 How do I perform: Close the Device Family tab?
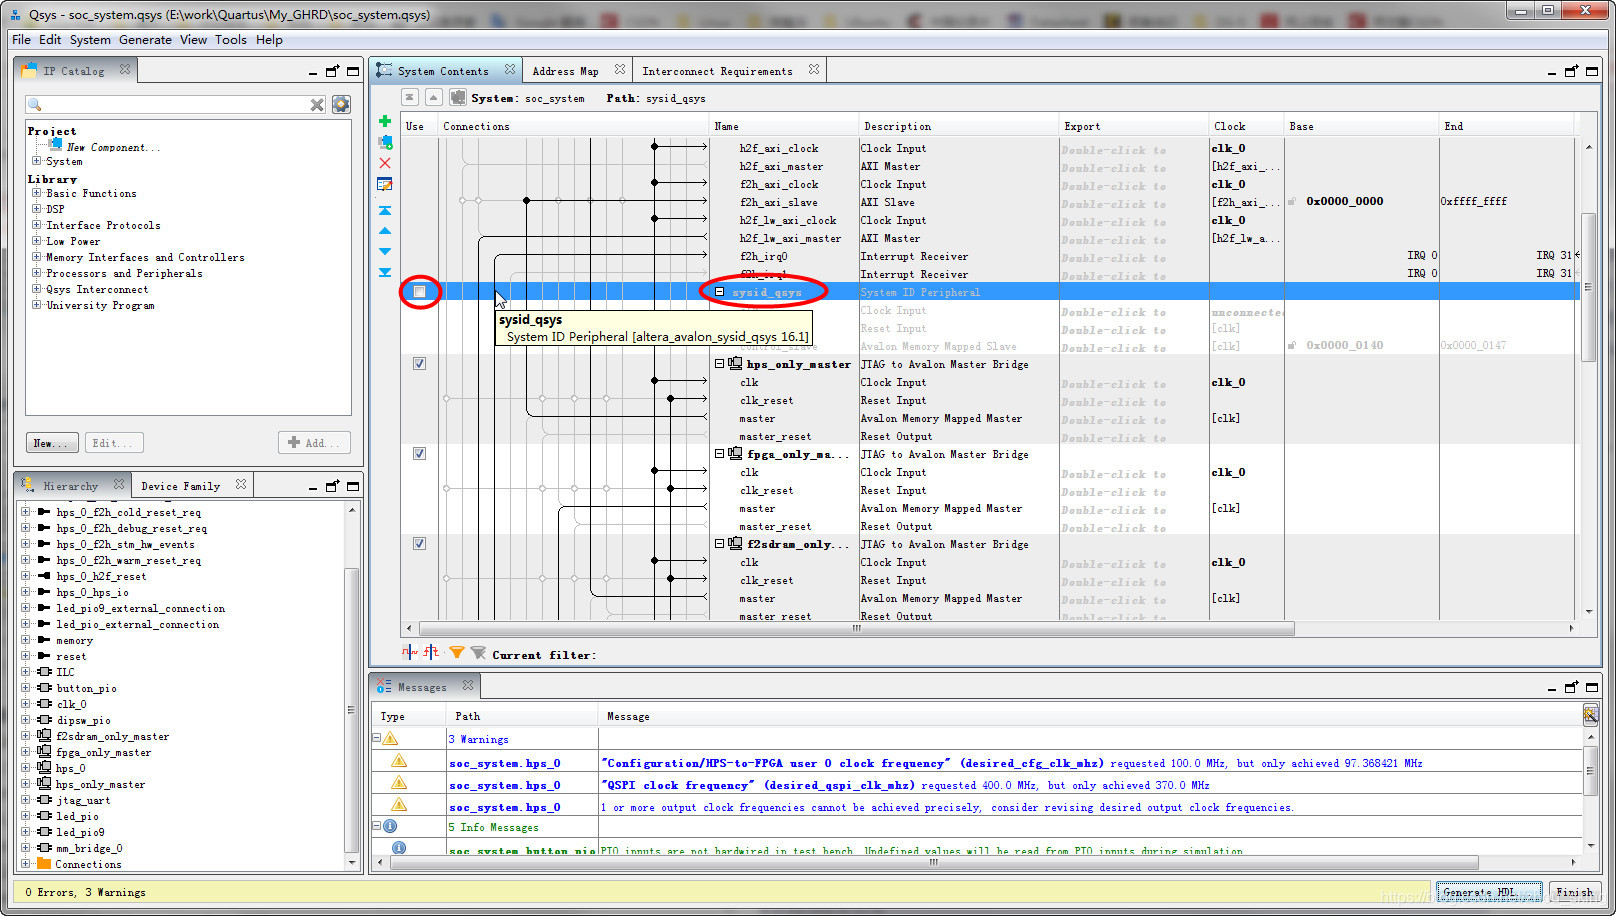[241, 485]
